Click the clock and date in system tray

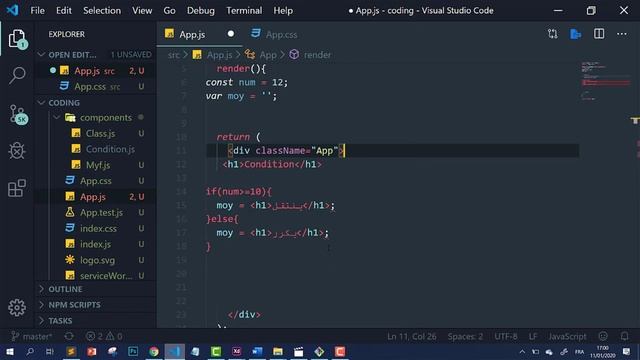(602, 351)
